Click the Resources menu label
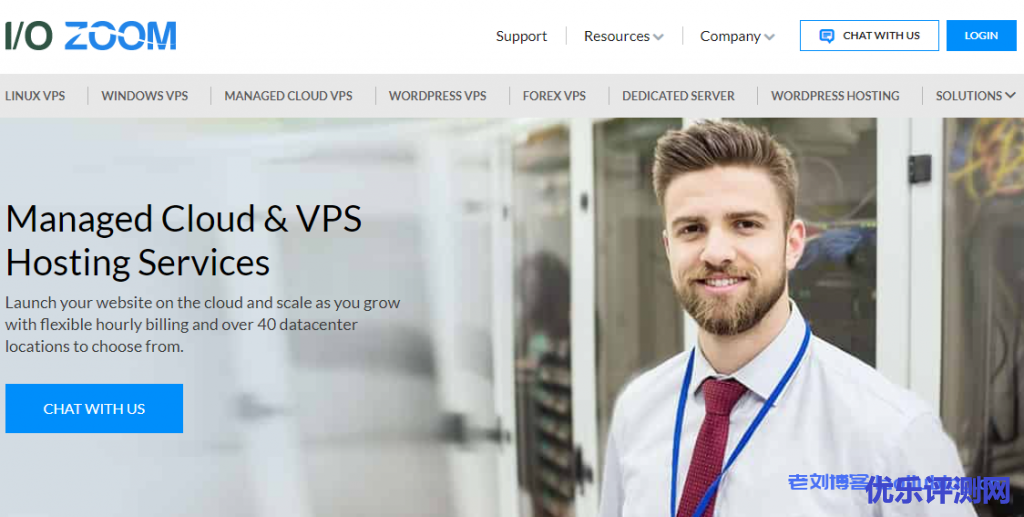Viewport: 1024px width, 517px height. tap(616, 36)
